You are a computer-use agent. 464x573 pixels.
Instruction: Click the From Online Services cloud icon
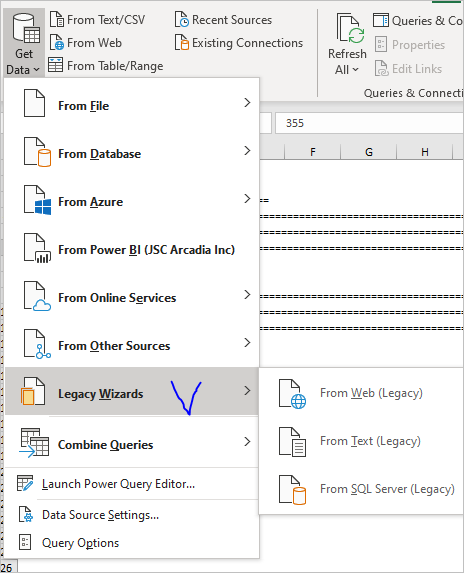pos(37,296)
